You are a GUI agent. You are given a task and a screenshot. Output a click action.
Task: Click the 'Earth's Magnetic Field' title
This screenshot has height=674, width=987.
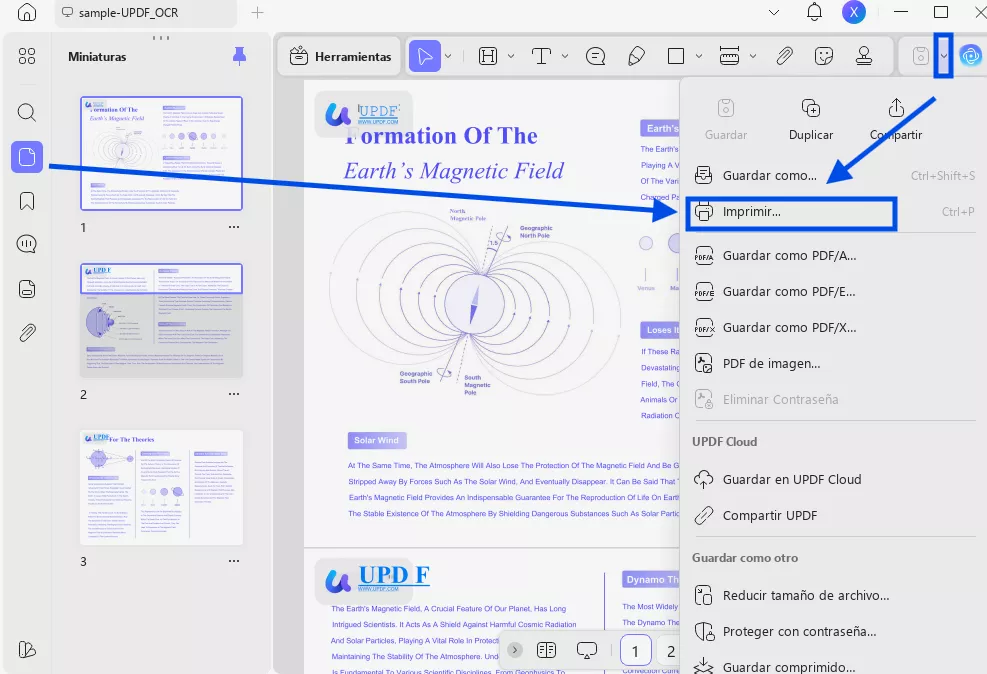(453, 171)
